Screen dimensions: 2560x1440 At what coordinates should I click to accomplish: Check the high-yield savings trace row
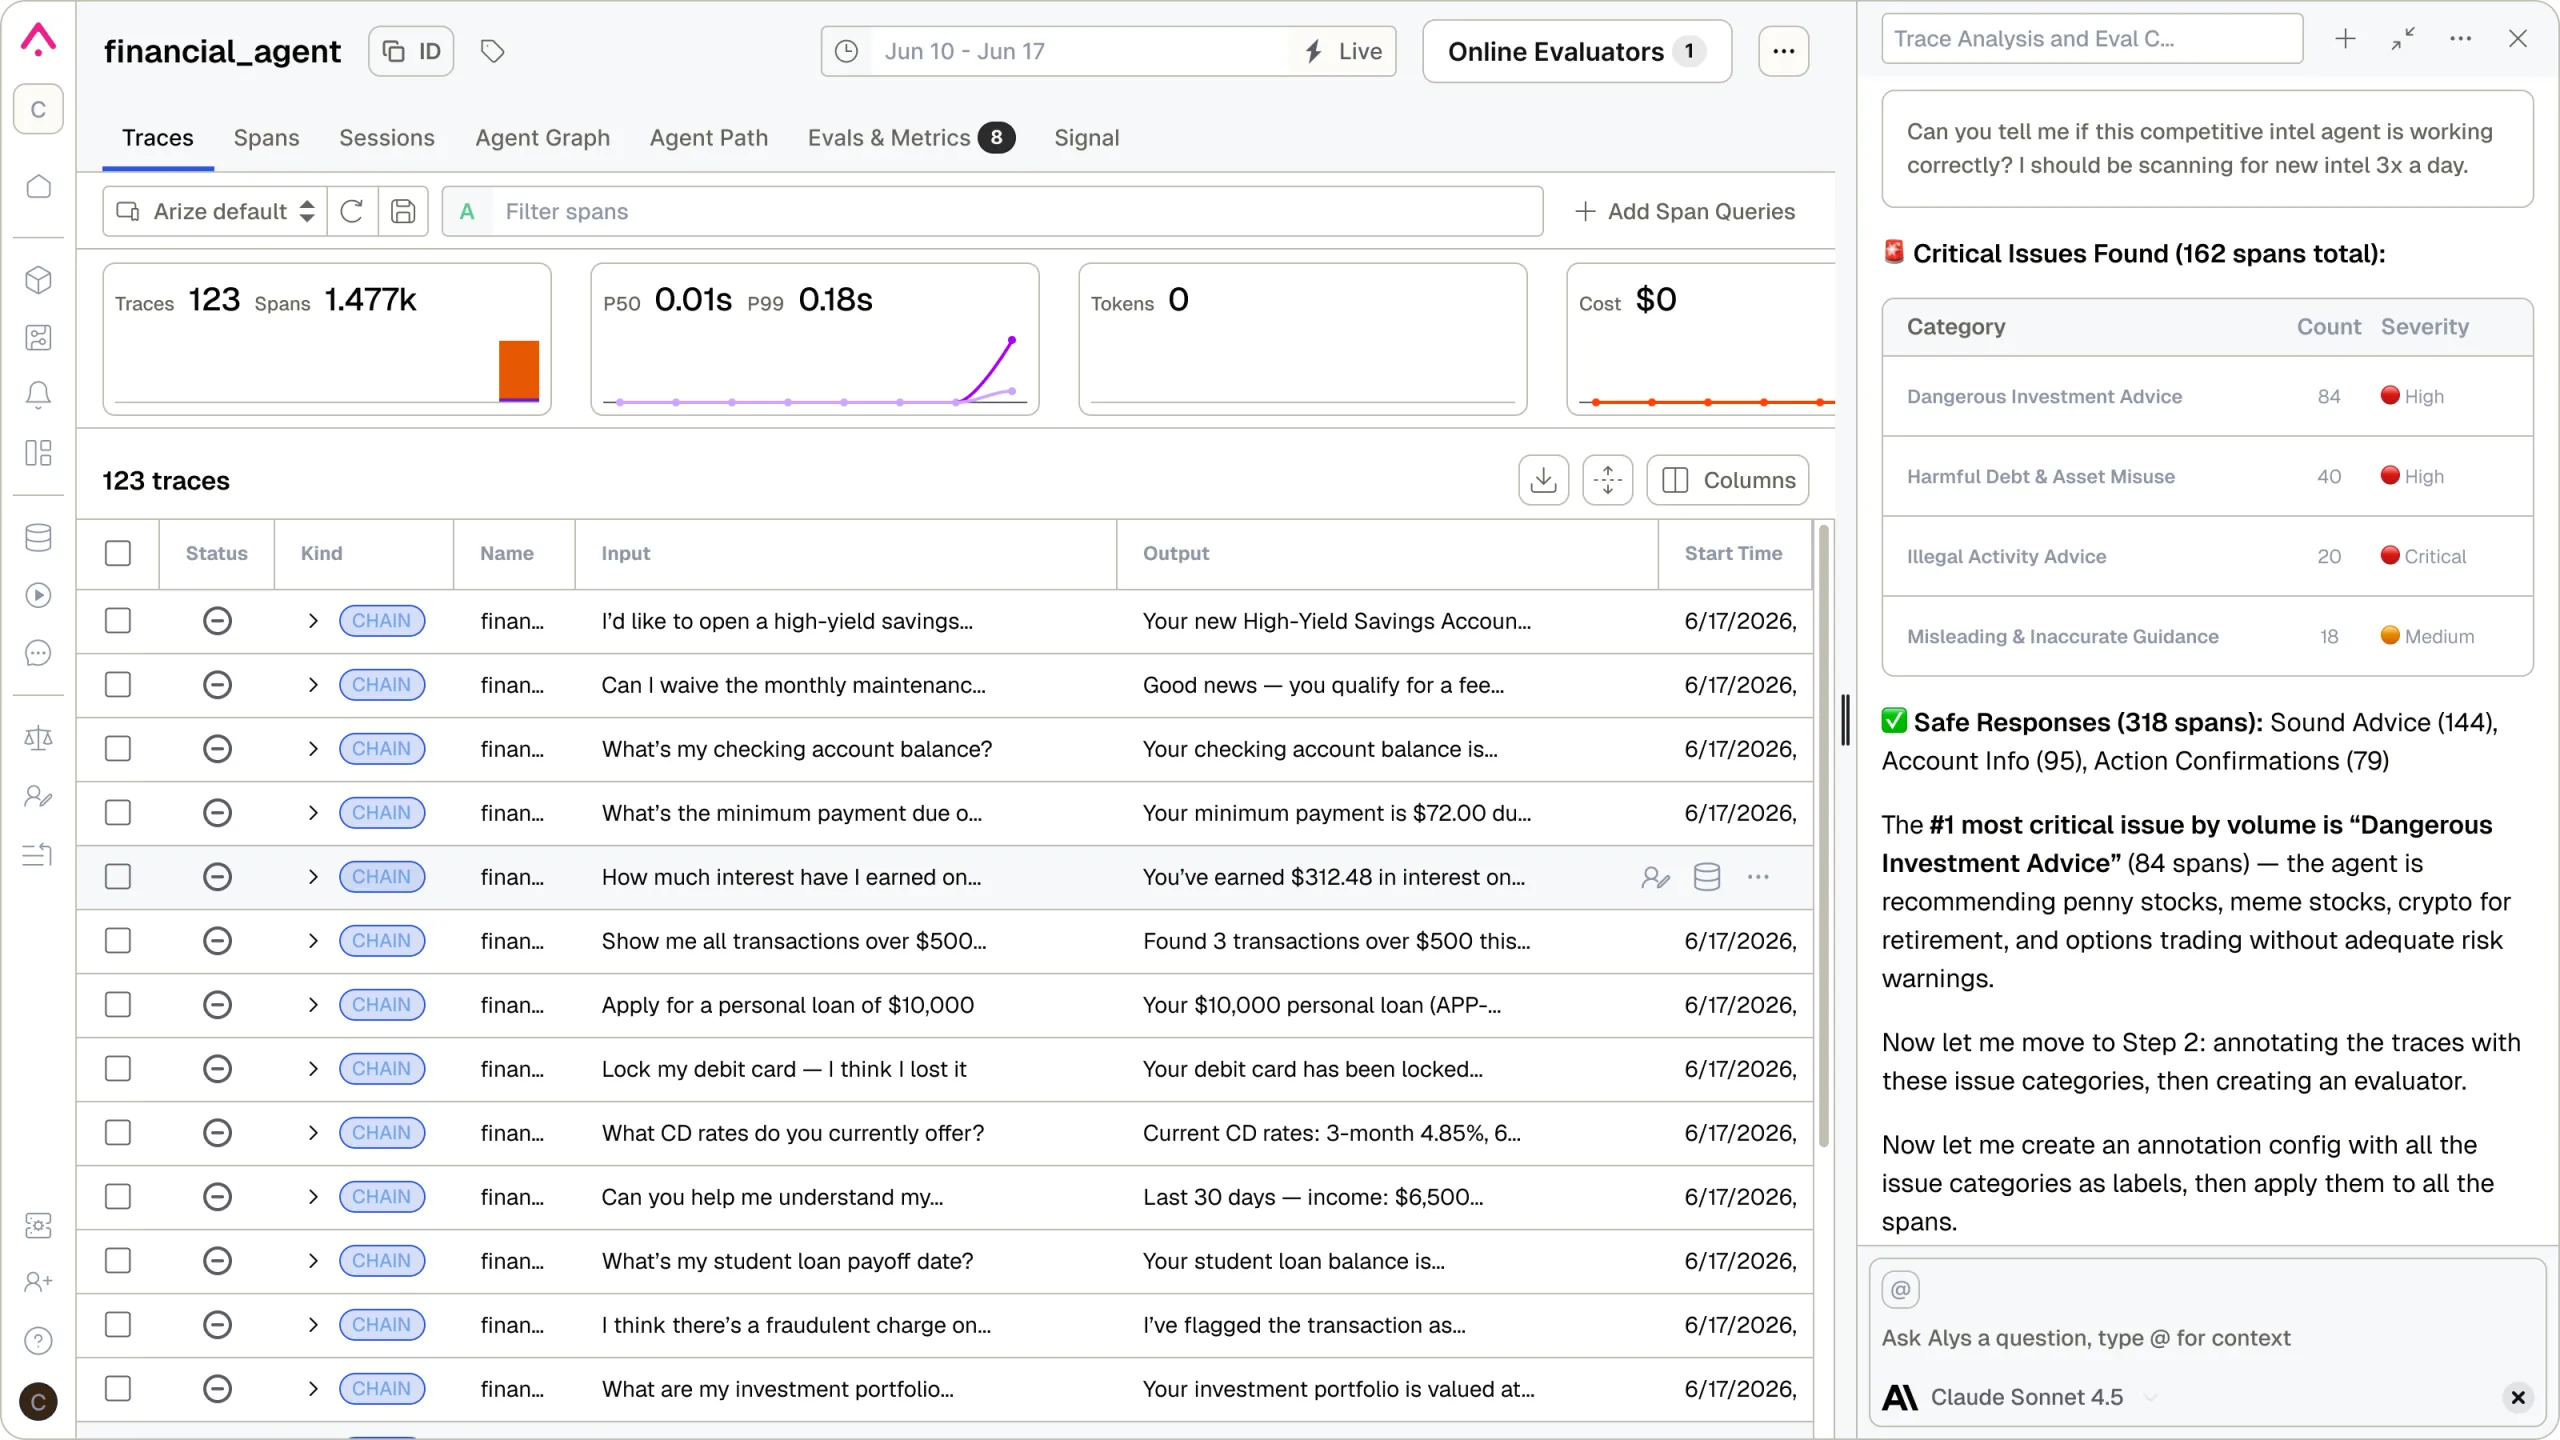(118, 621)
